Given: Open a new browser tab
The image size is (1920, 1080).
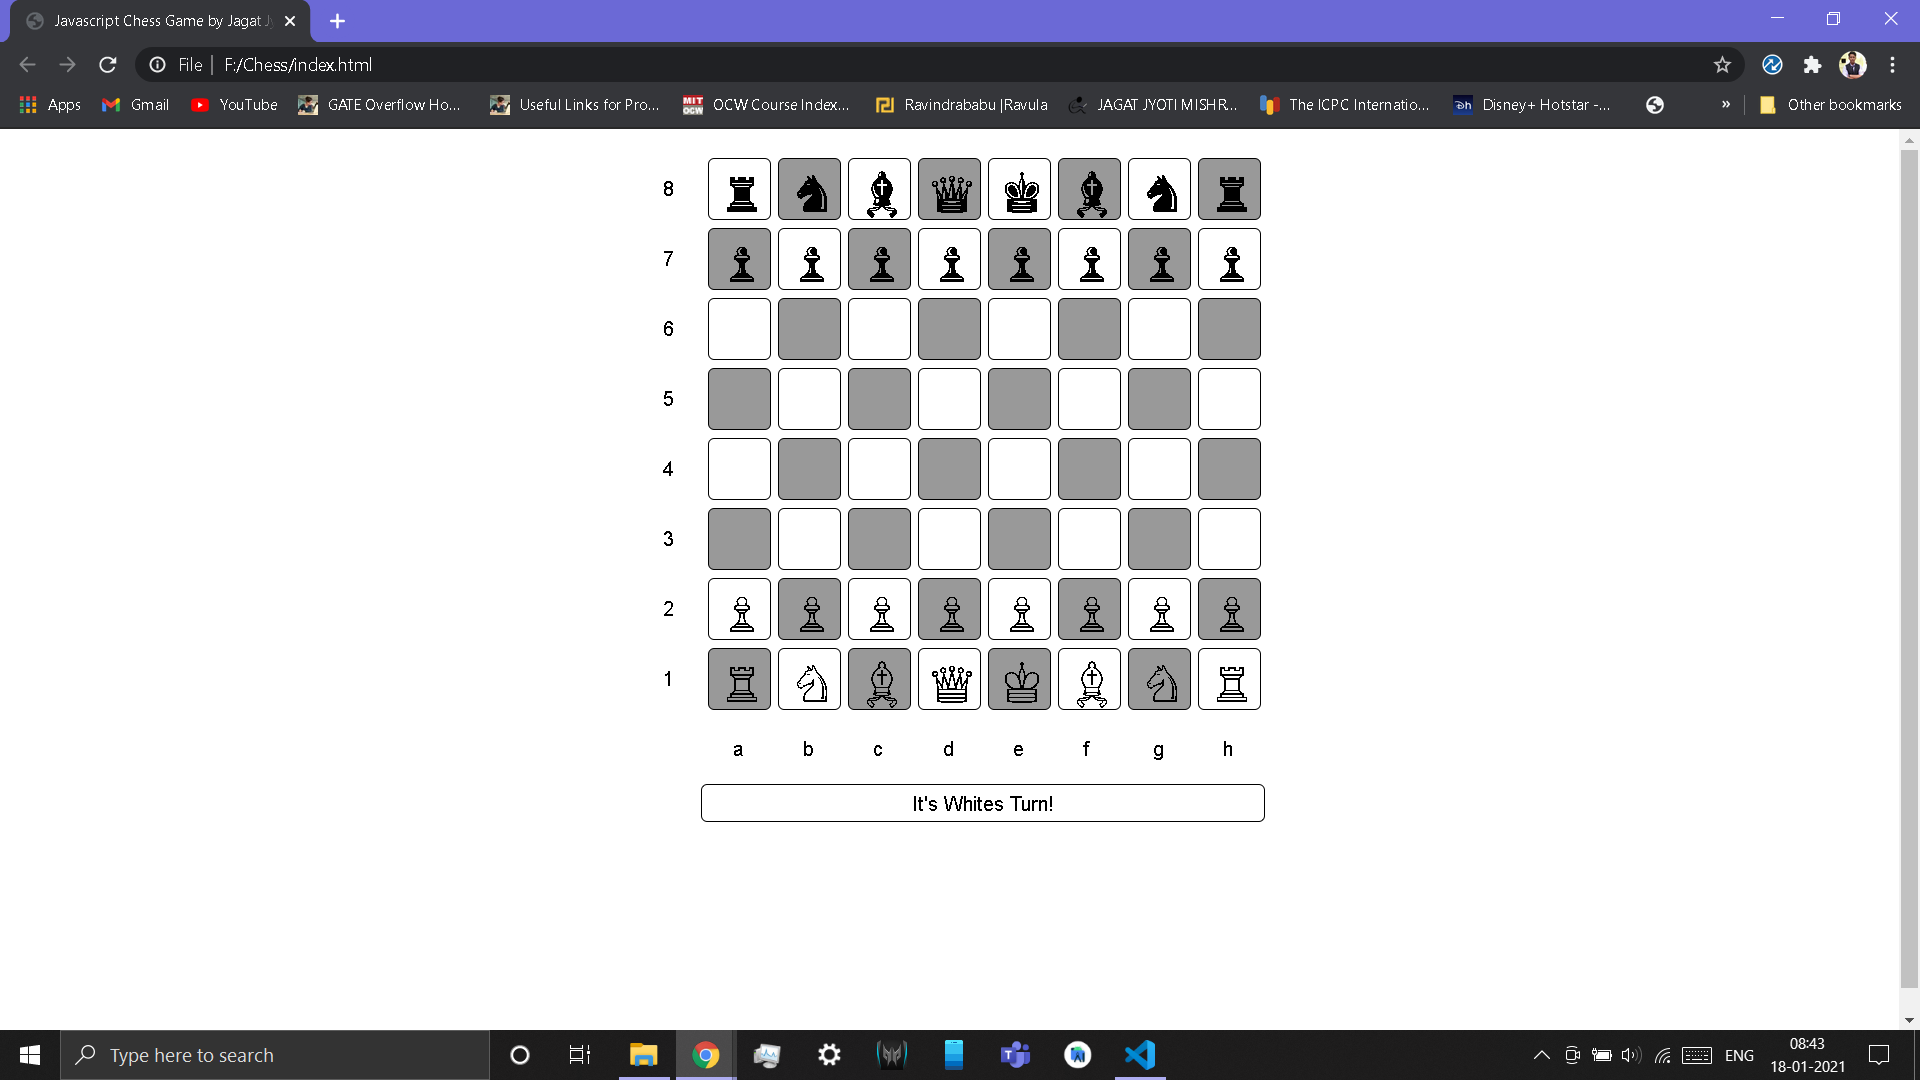Looking at the screenshot, I should [x=337, y=21].
